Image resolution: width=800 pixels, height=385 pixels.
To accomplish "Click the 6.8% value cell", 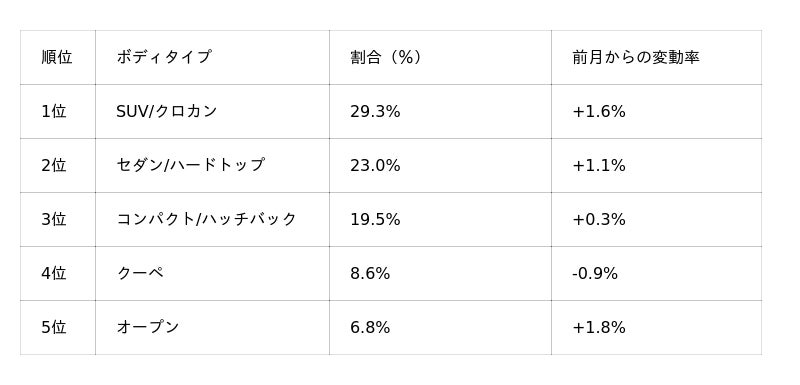I will (440, 327).
